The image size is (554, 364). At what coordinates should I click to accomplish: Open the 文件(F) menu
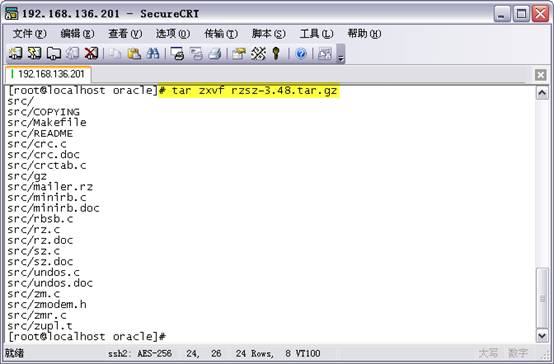coord(29,34)
